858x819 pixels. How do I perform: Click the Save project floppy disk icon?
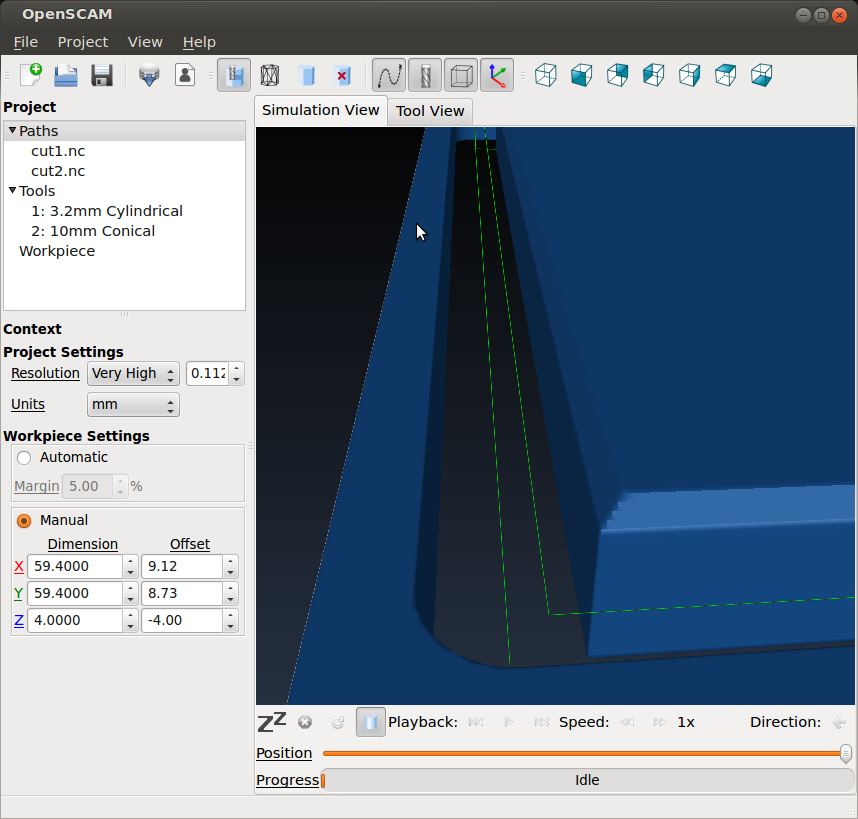[101, 75]
